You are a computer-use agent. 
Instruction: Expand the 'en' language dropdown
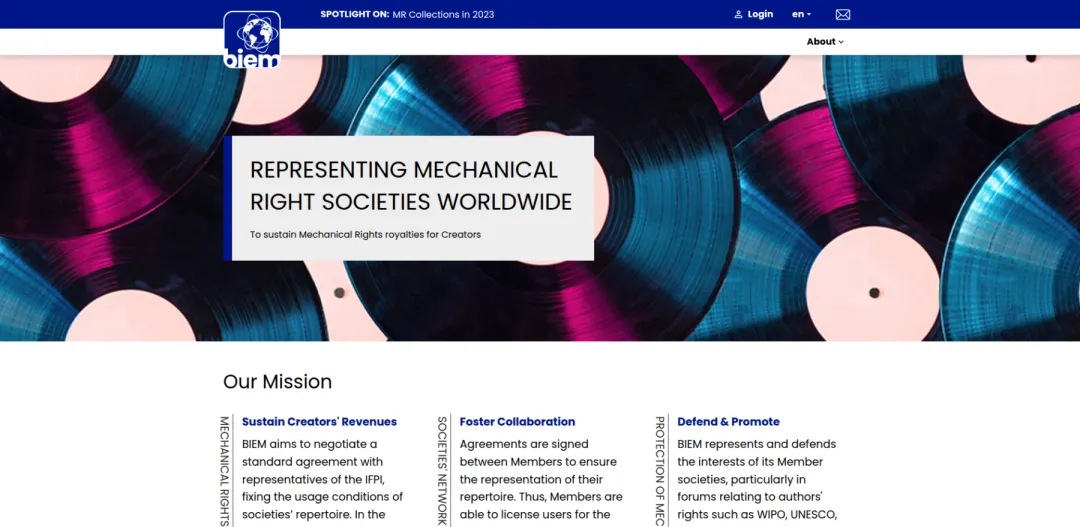[801, 15]
